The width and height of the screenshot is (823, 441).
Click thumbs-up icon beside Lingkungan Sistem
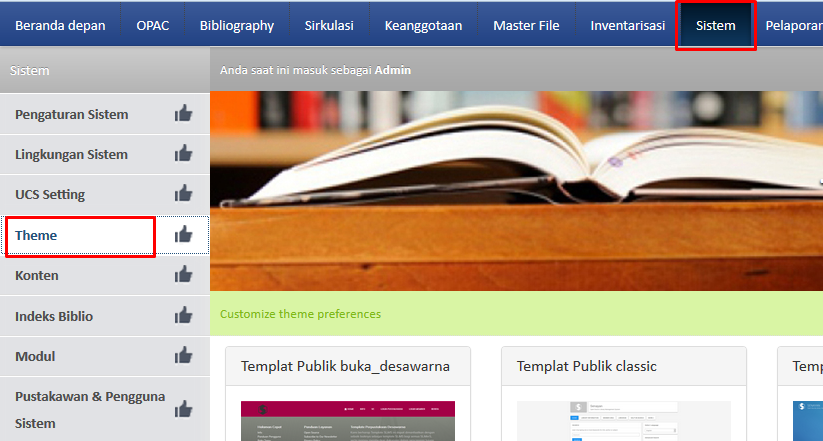click(183, 153)
